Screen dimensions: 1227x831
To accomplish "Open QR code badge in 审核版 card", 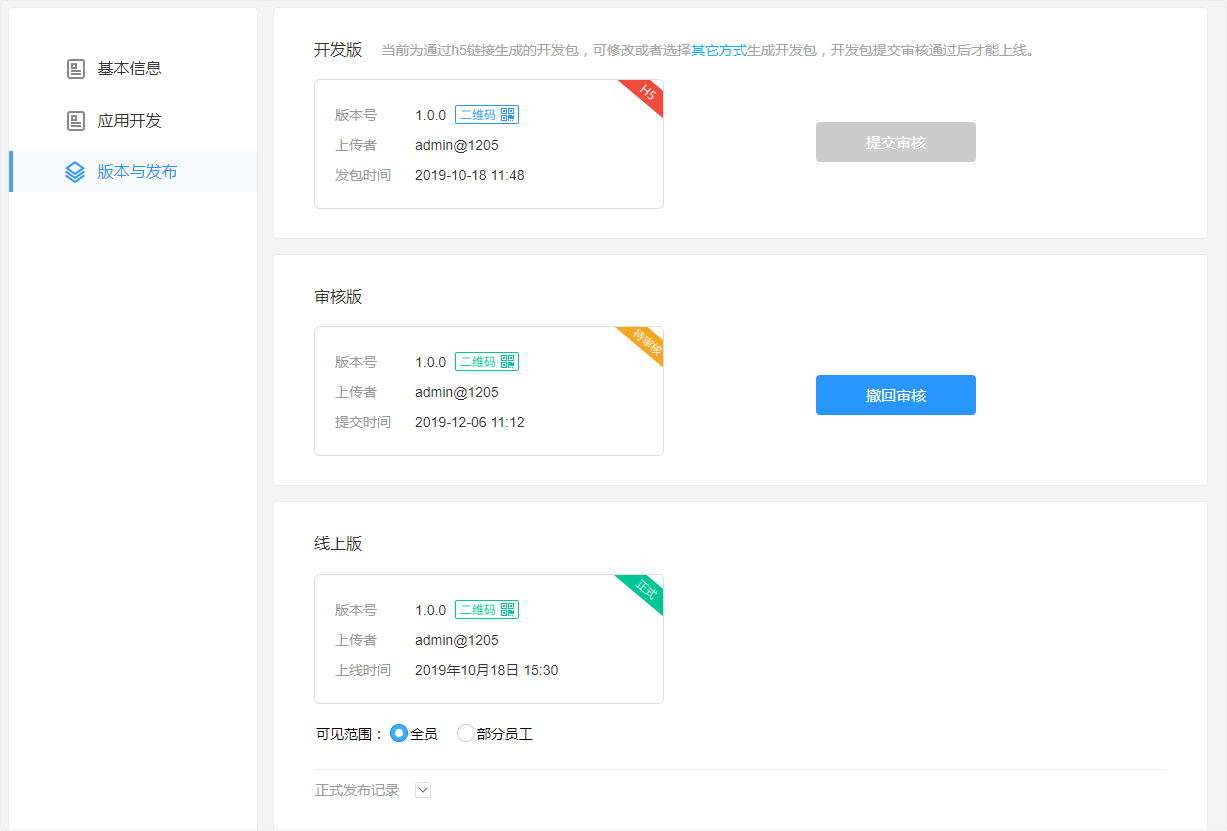I will point(487,362).
